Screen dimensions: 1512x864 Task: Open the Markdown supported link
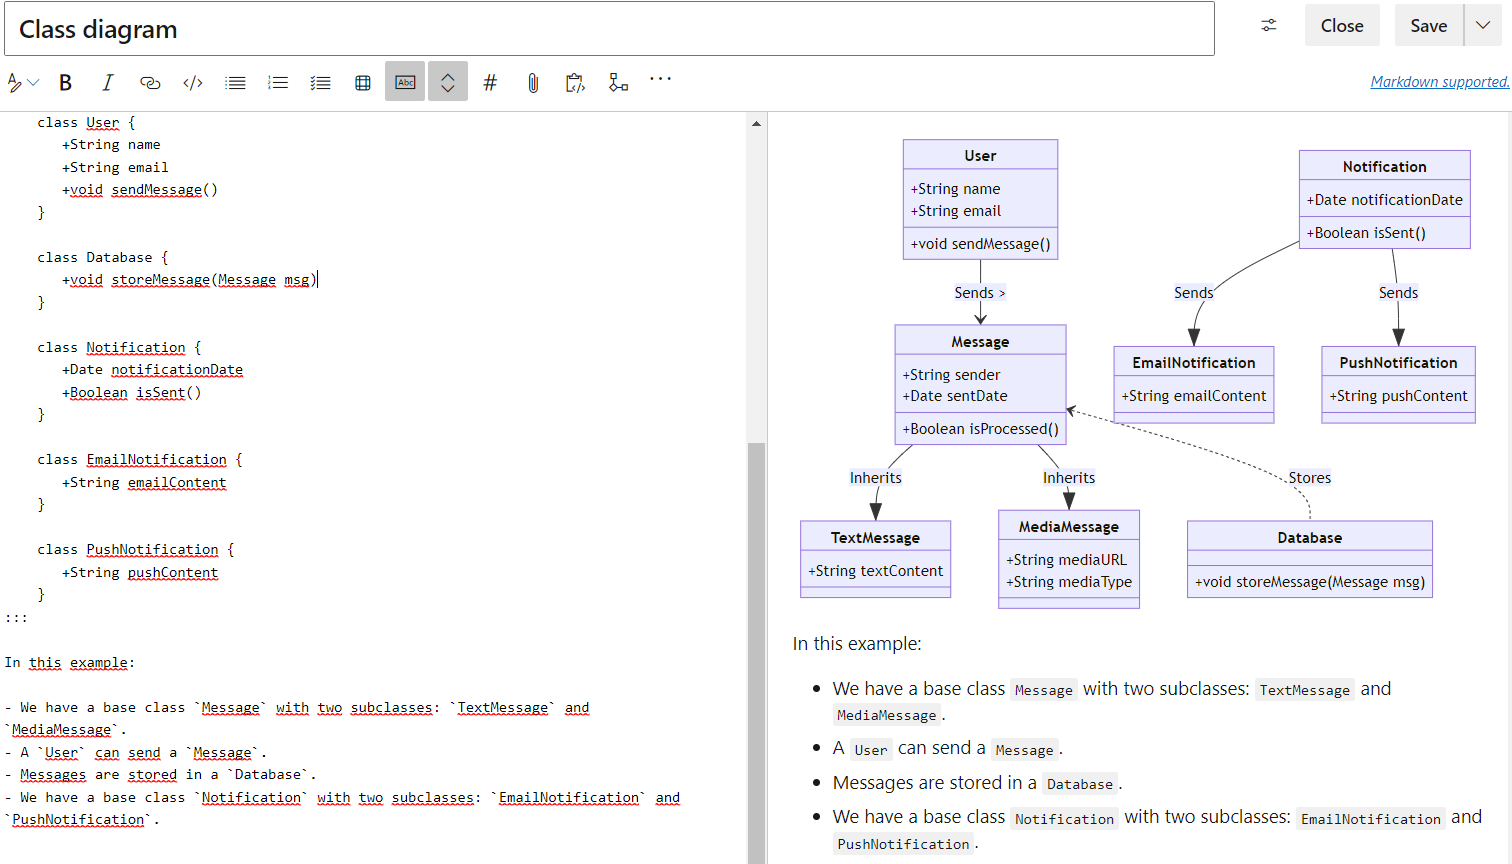tap(1440, 81)
